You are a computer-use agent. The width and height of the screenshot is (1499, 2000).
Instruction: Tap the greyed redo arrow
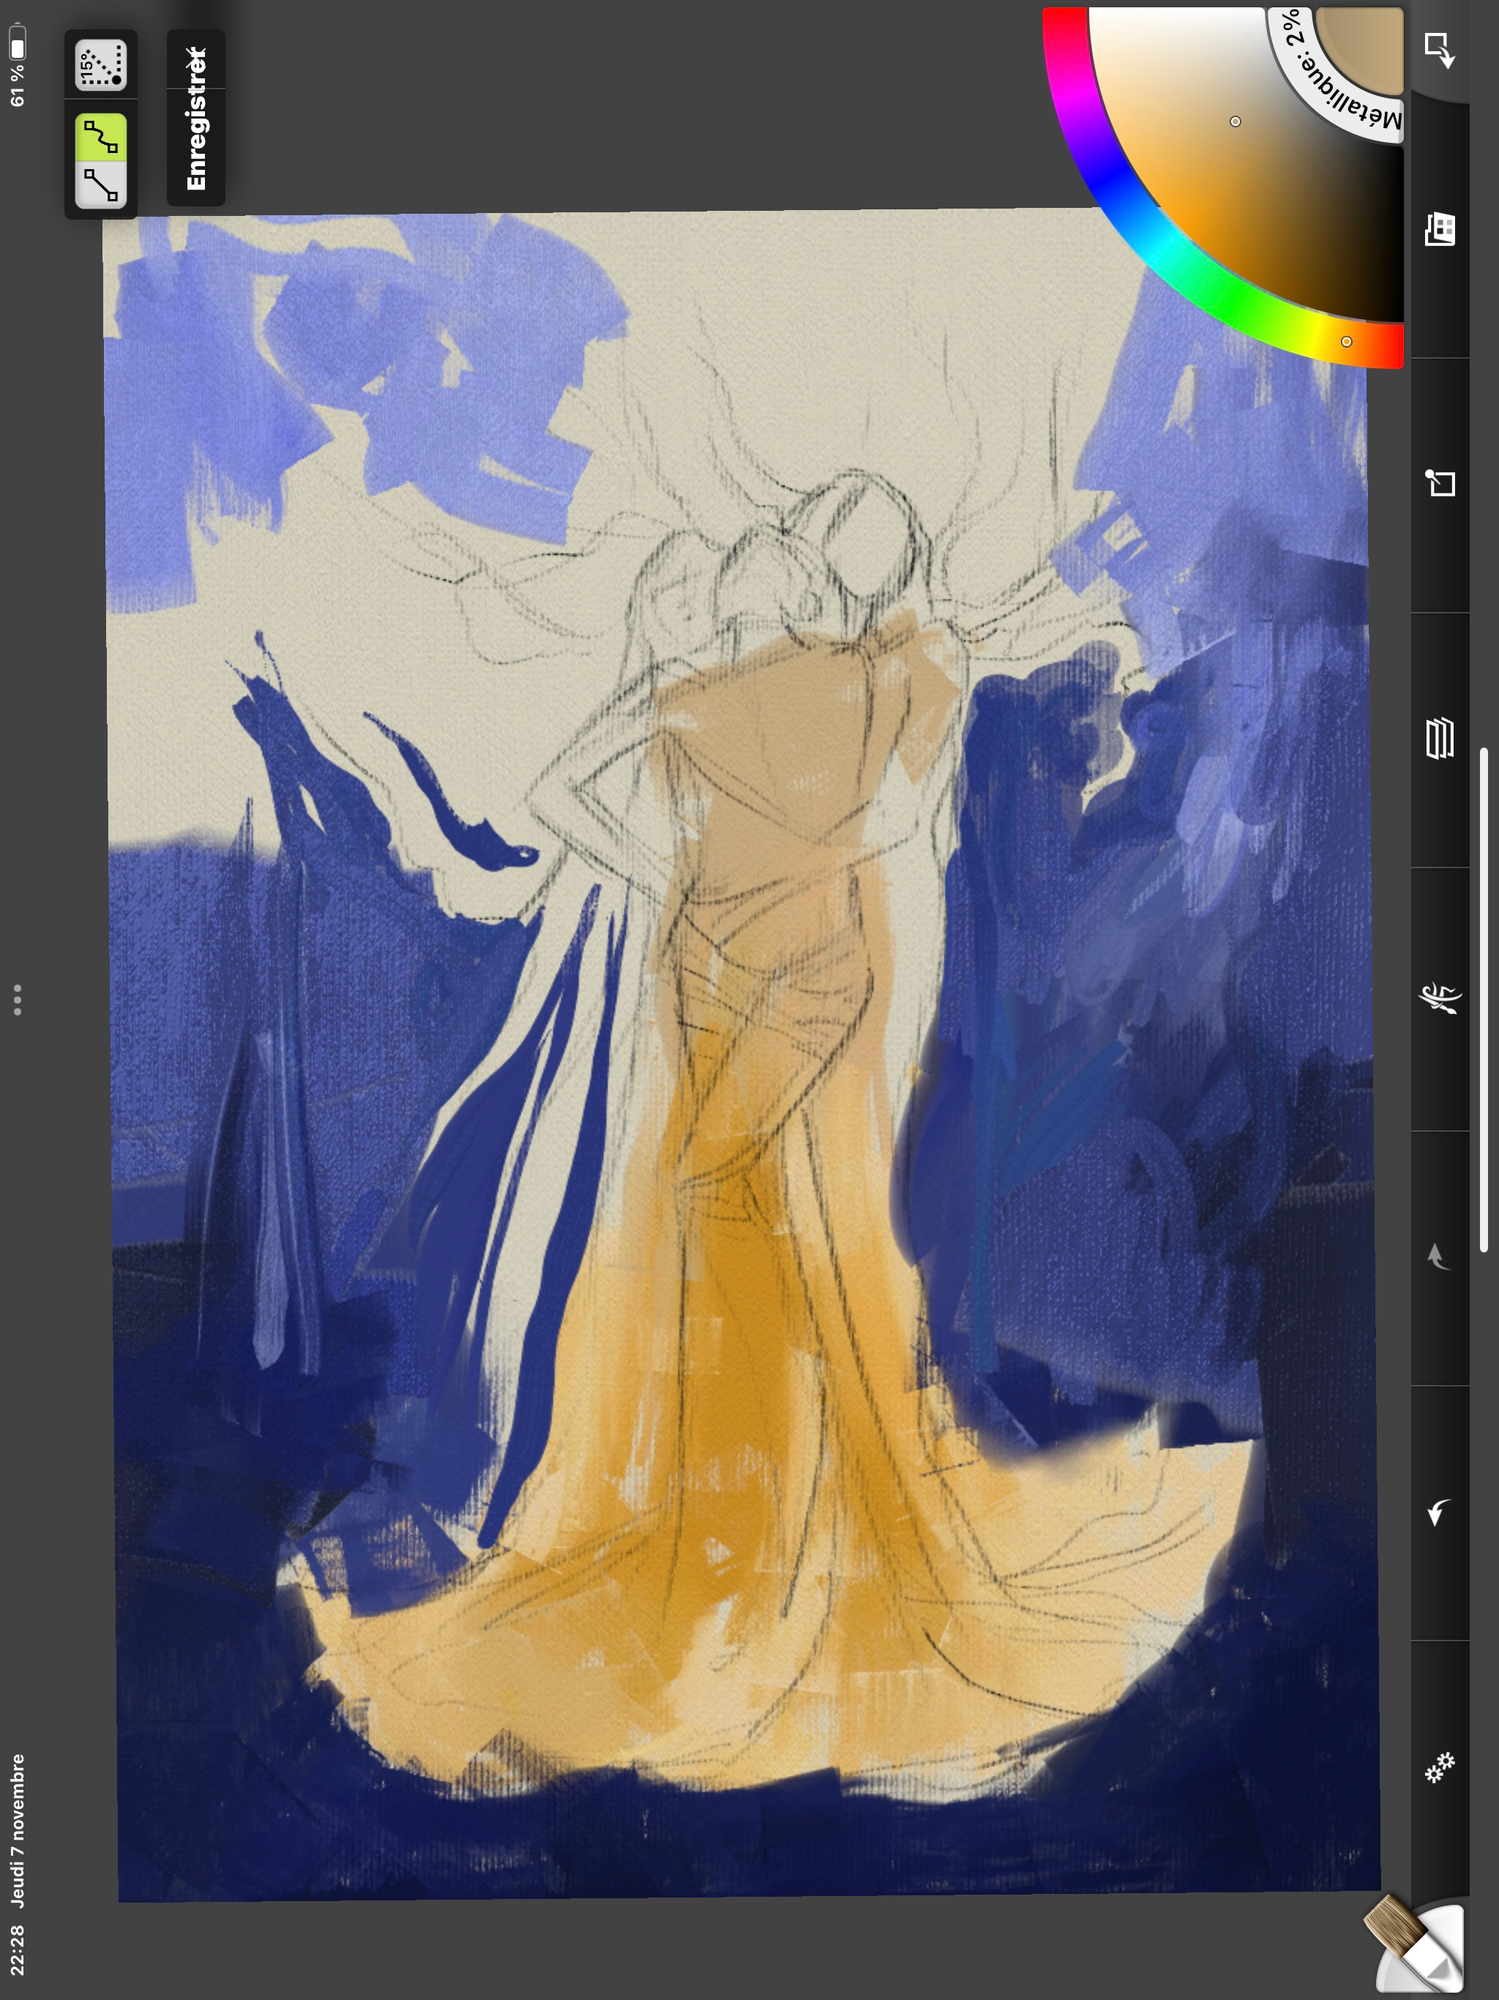click(x=1439, y=1257)
